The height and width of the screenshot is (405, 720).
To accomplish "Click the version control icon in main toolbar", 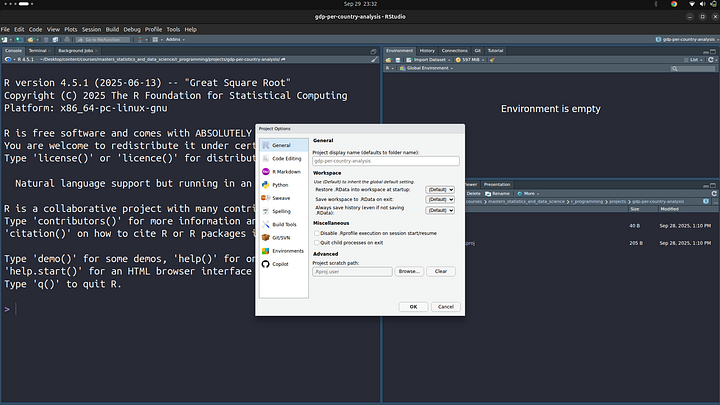I will coord(140,39).
